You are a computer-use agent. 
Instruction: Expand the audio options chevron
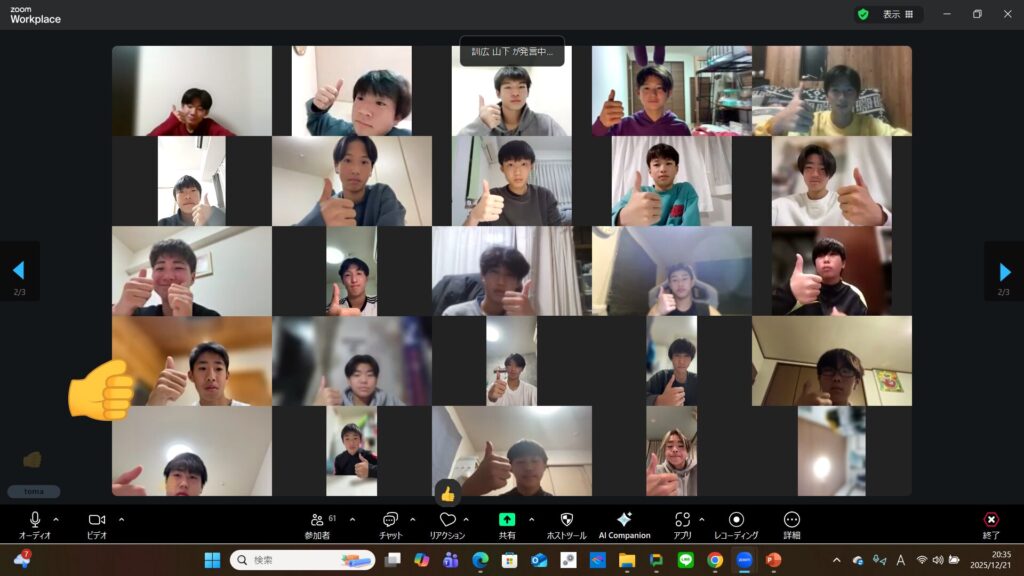[56, 519]
